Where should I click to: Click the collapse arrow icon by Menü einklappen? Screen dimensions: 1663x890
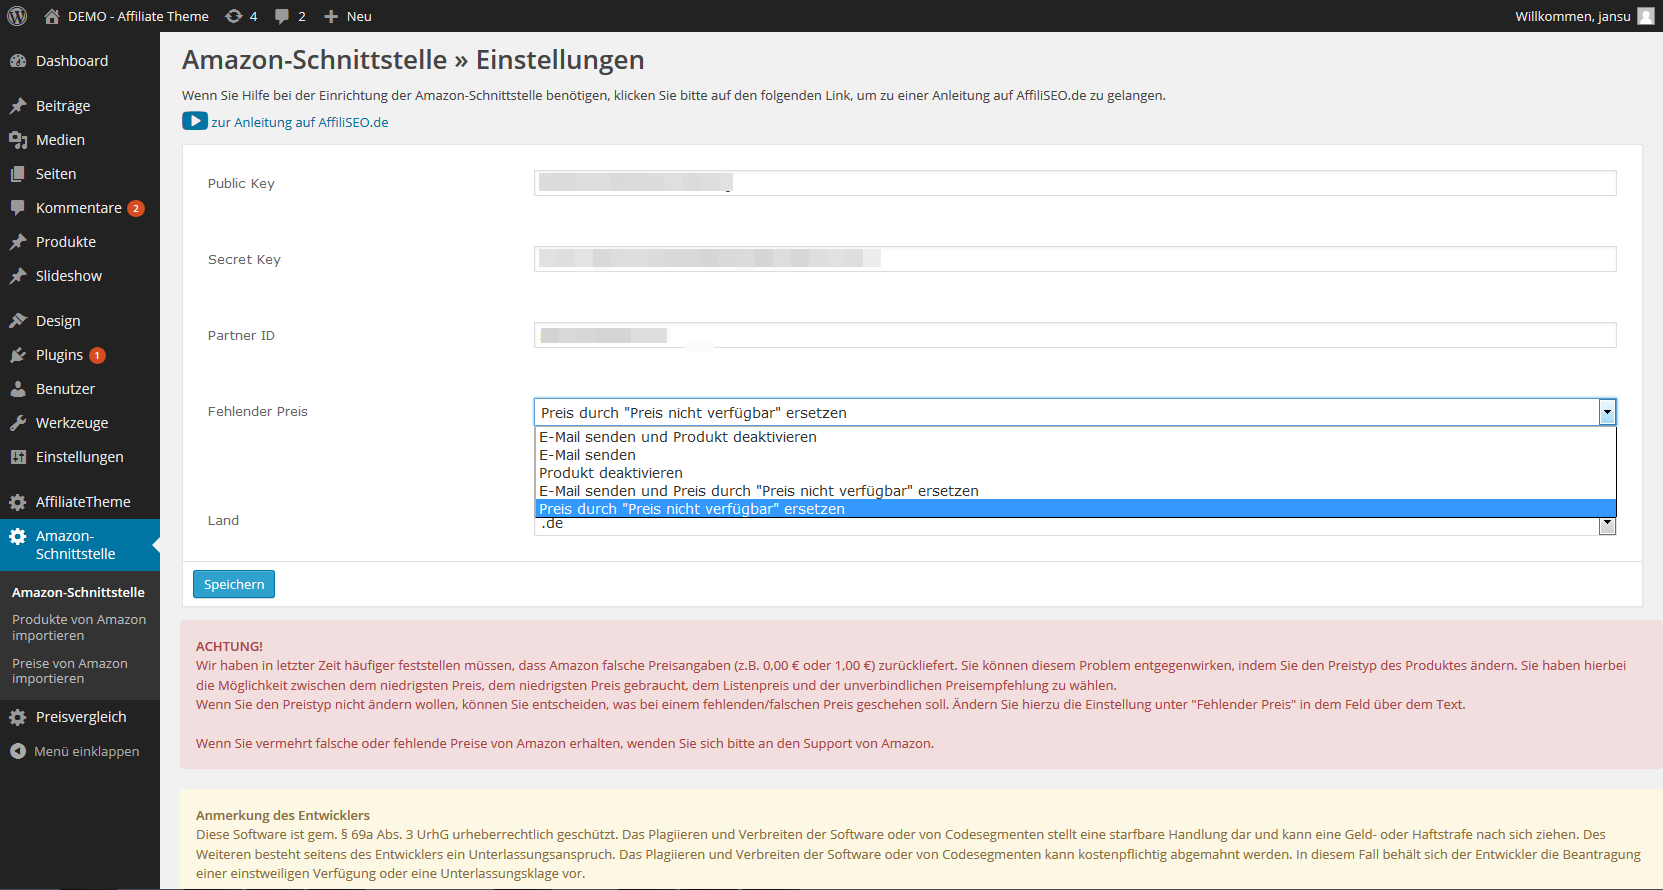click(x=18, y=751)
